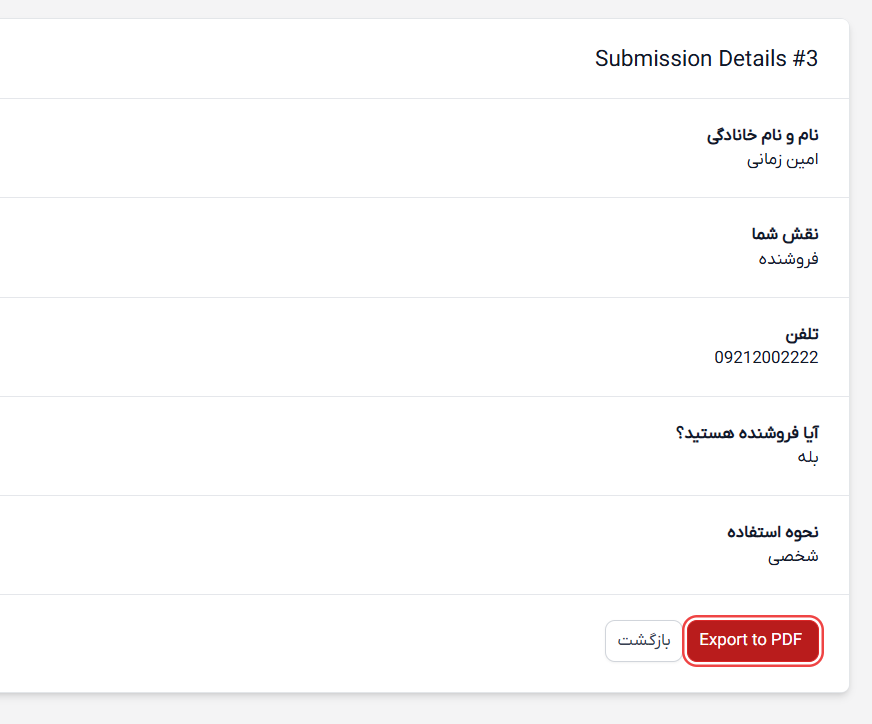This screenshot has height=724, width=872.
Task: Click the "نام و نام خانادگی" field label
Action: pyautogui.click(x=762, y=134)
